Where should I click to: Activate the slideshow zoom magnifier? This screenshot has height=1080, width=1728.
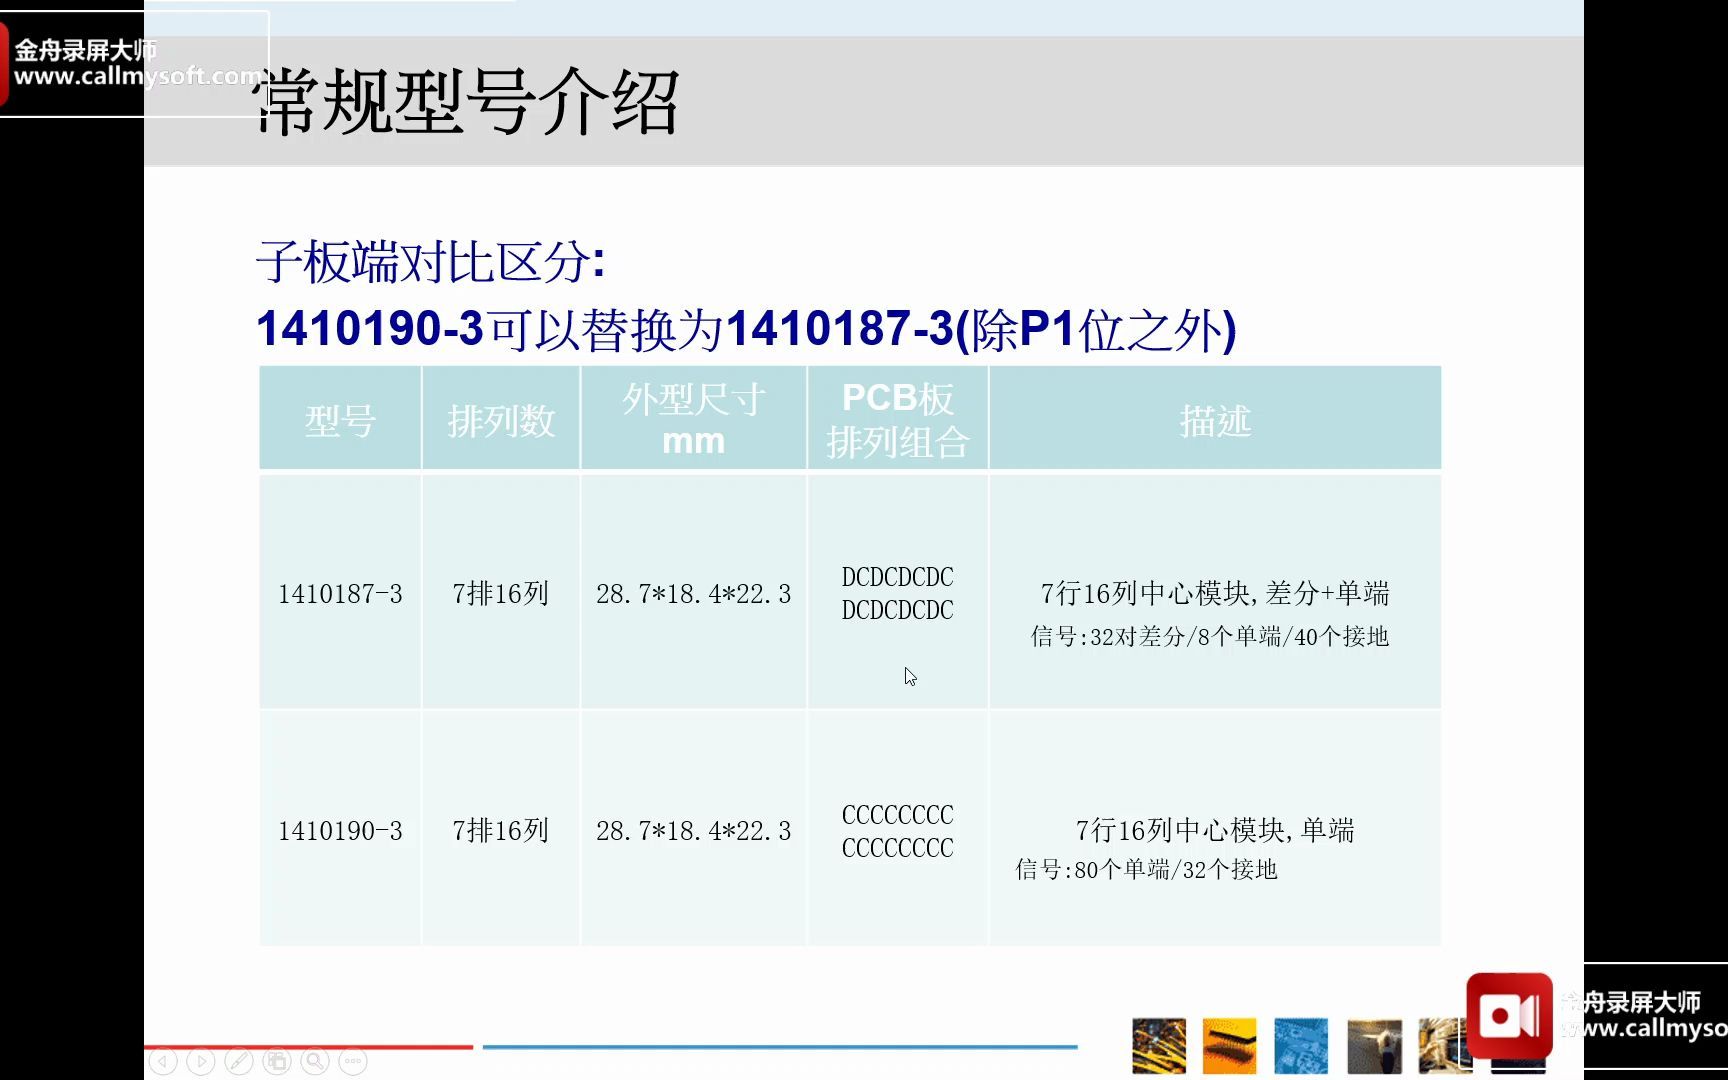tap(315, 1061)
